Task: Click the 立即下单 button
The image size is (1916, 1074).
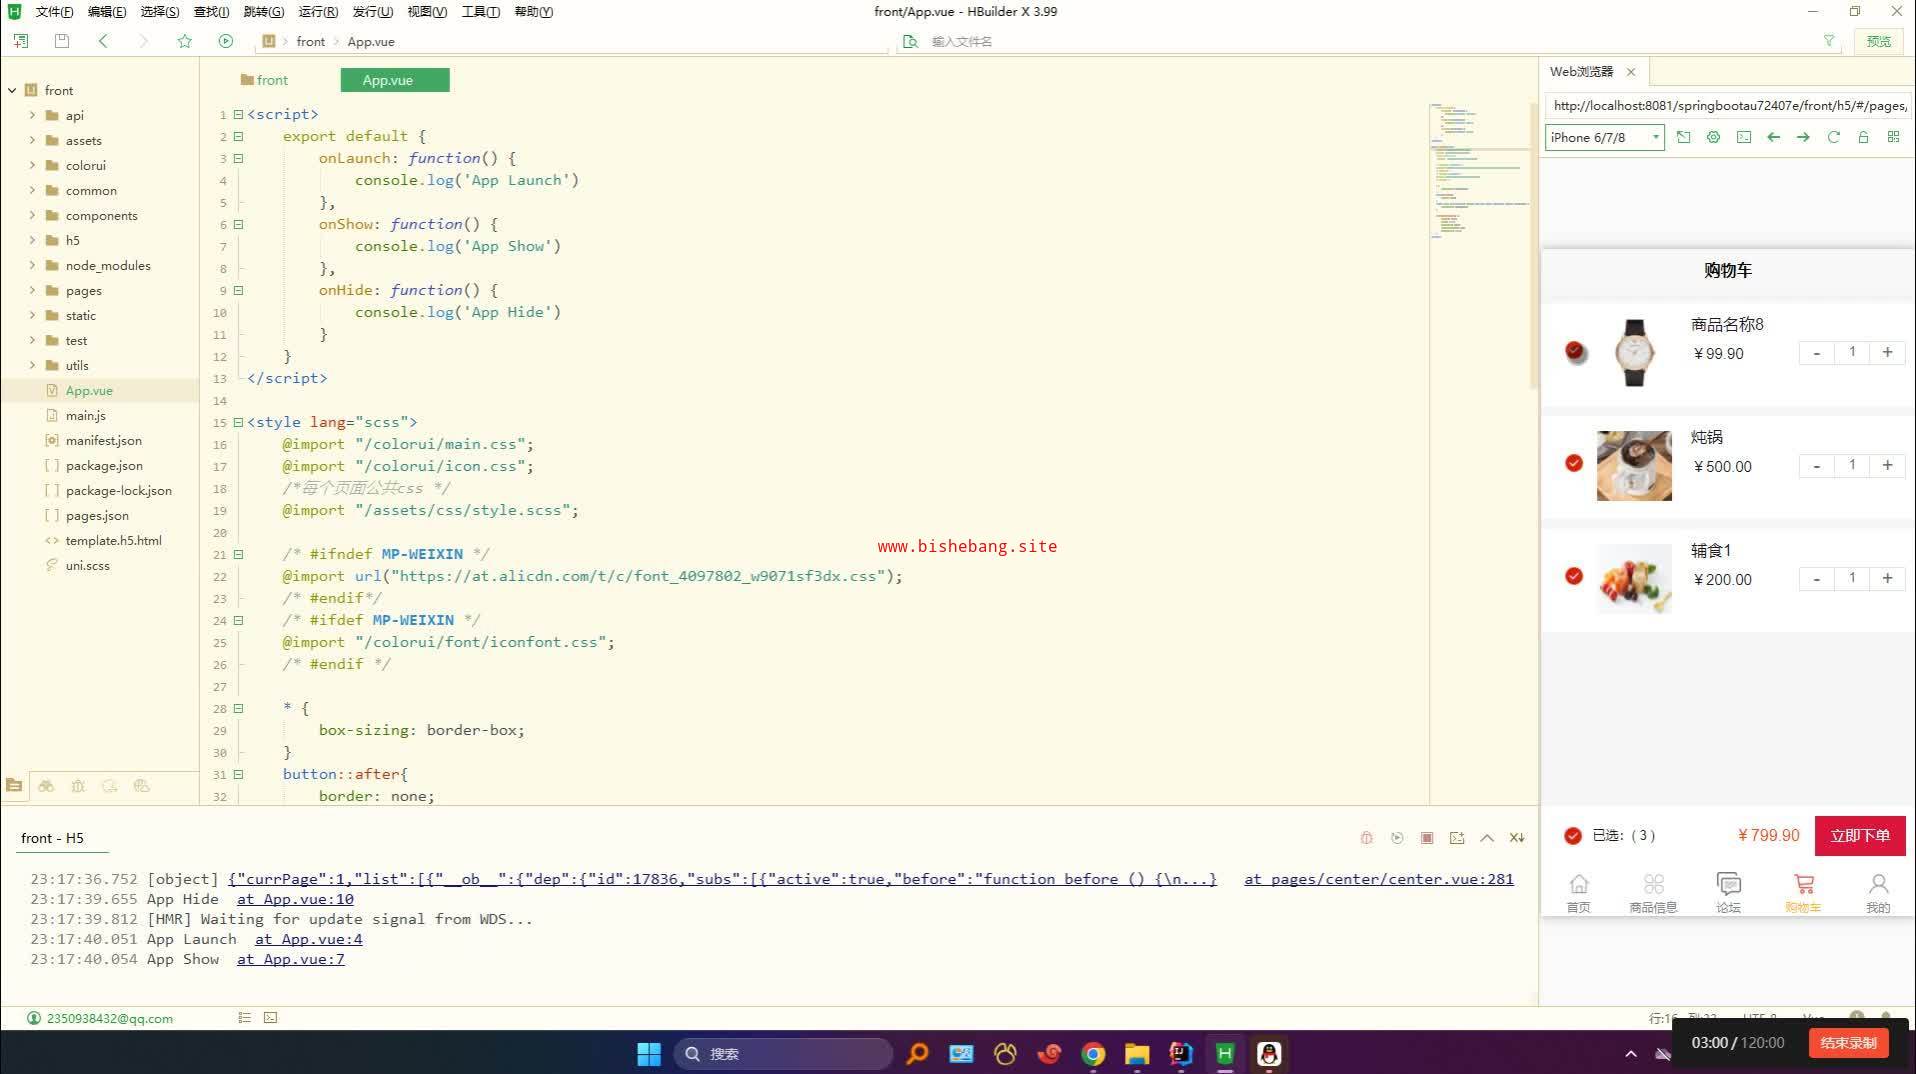Action: pyautogui.click(x=1859, y=836)
